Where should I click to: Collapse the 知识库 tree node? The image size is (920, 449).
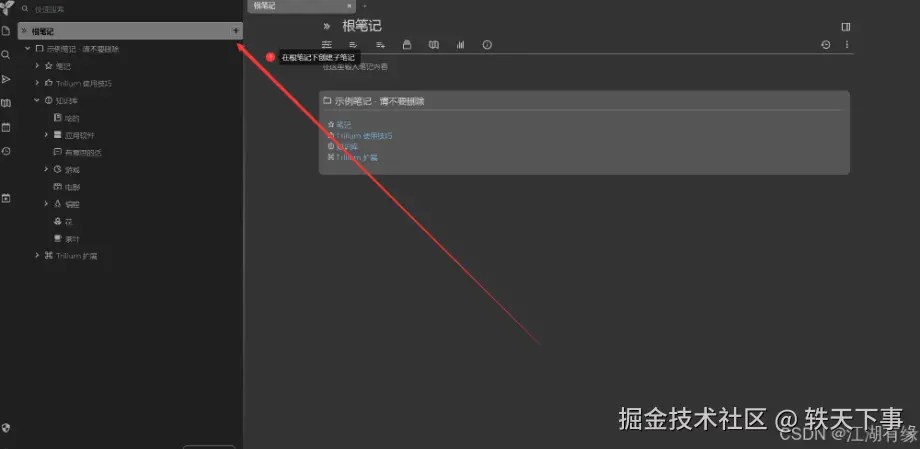[37, 100]
